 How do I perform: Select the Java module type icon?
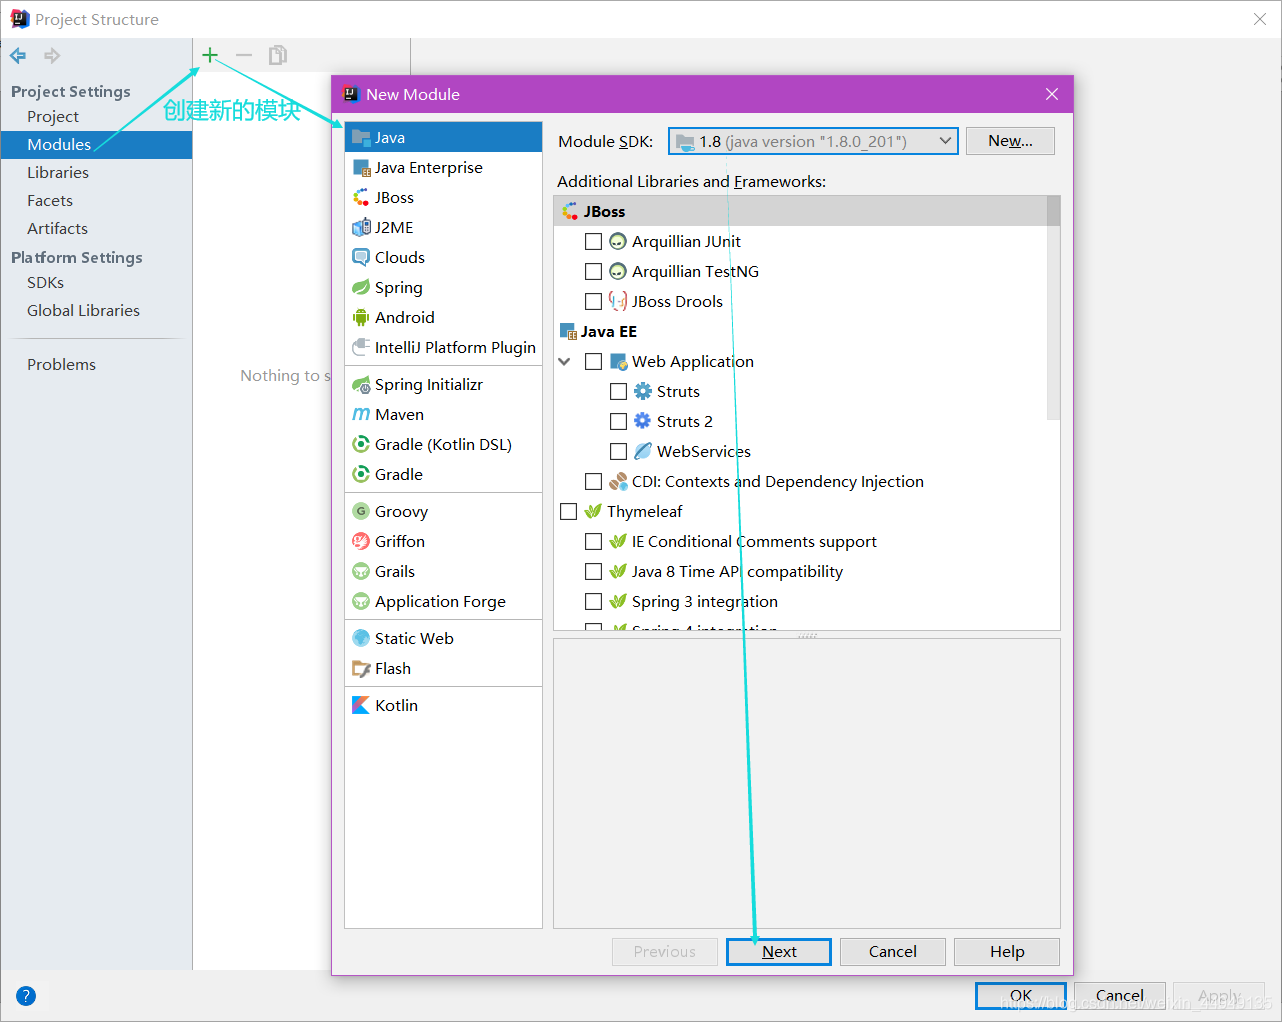tap(361, 137)
